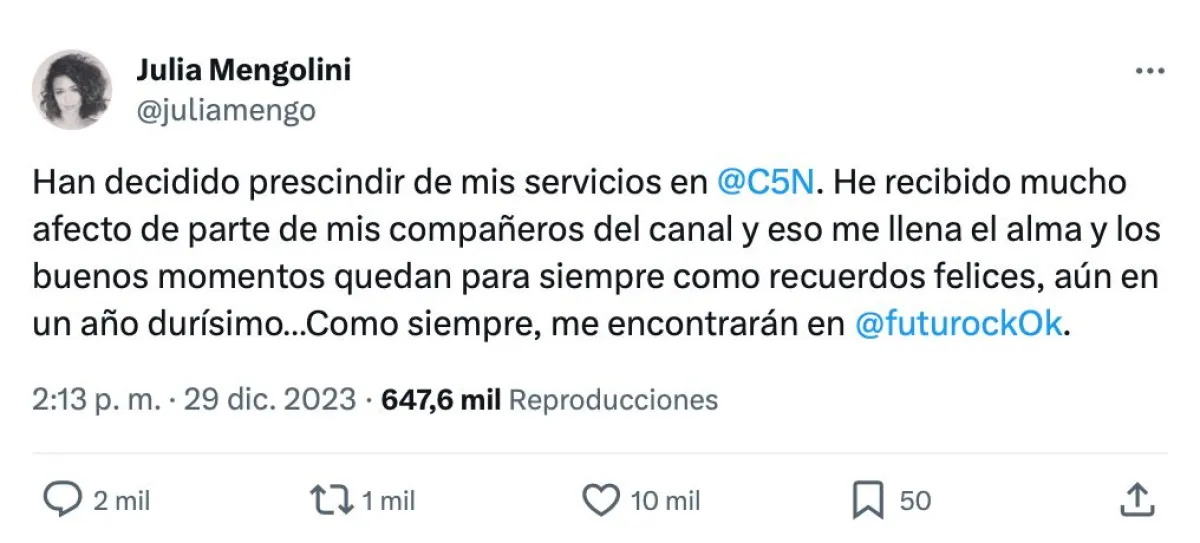Follow the @C5N mention link

coord(766,185)
